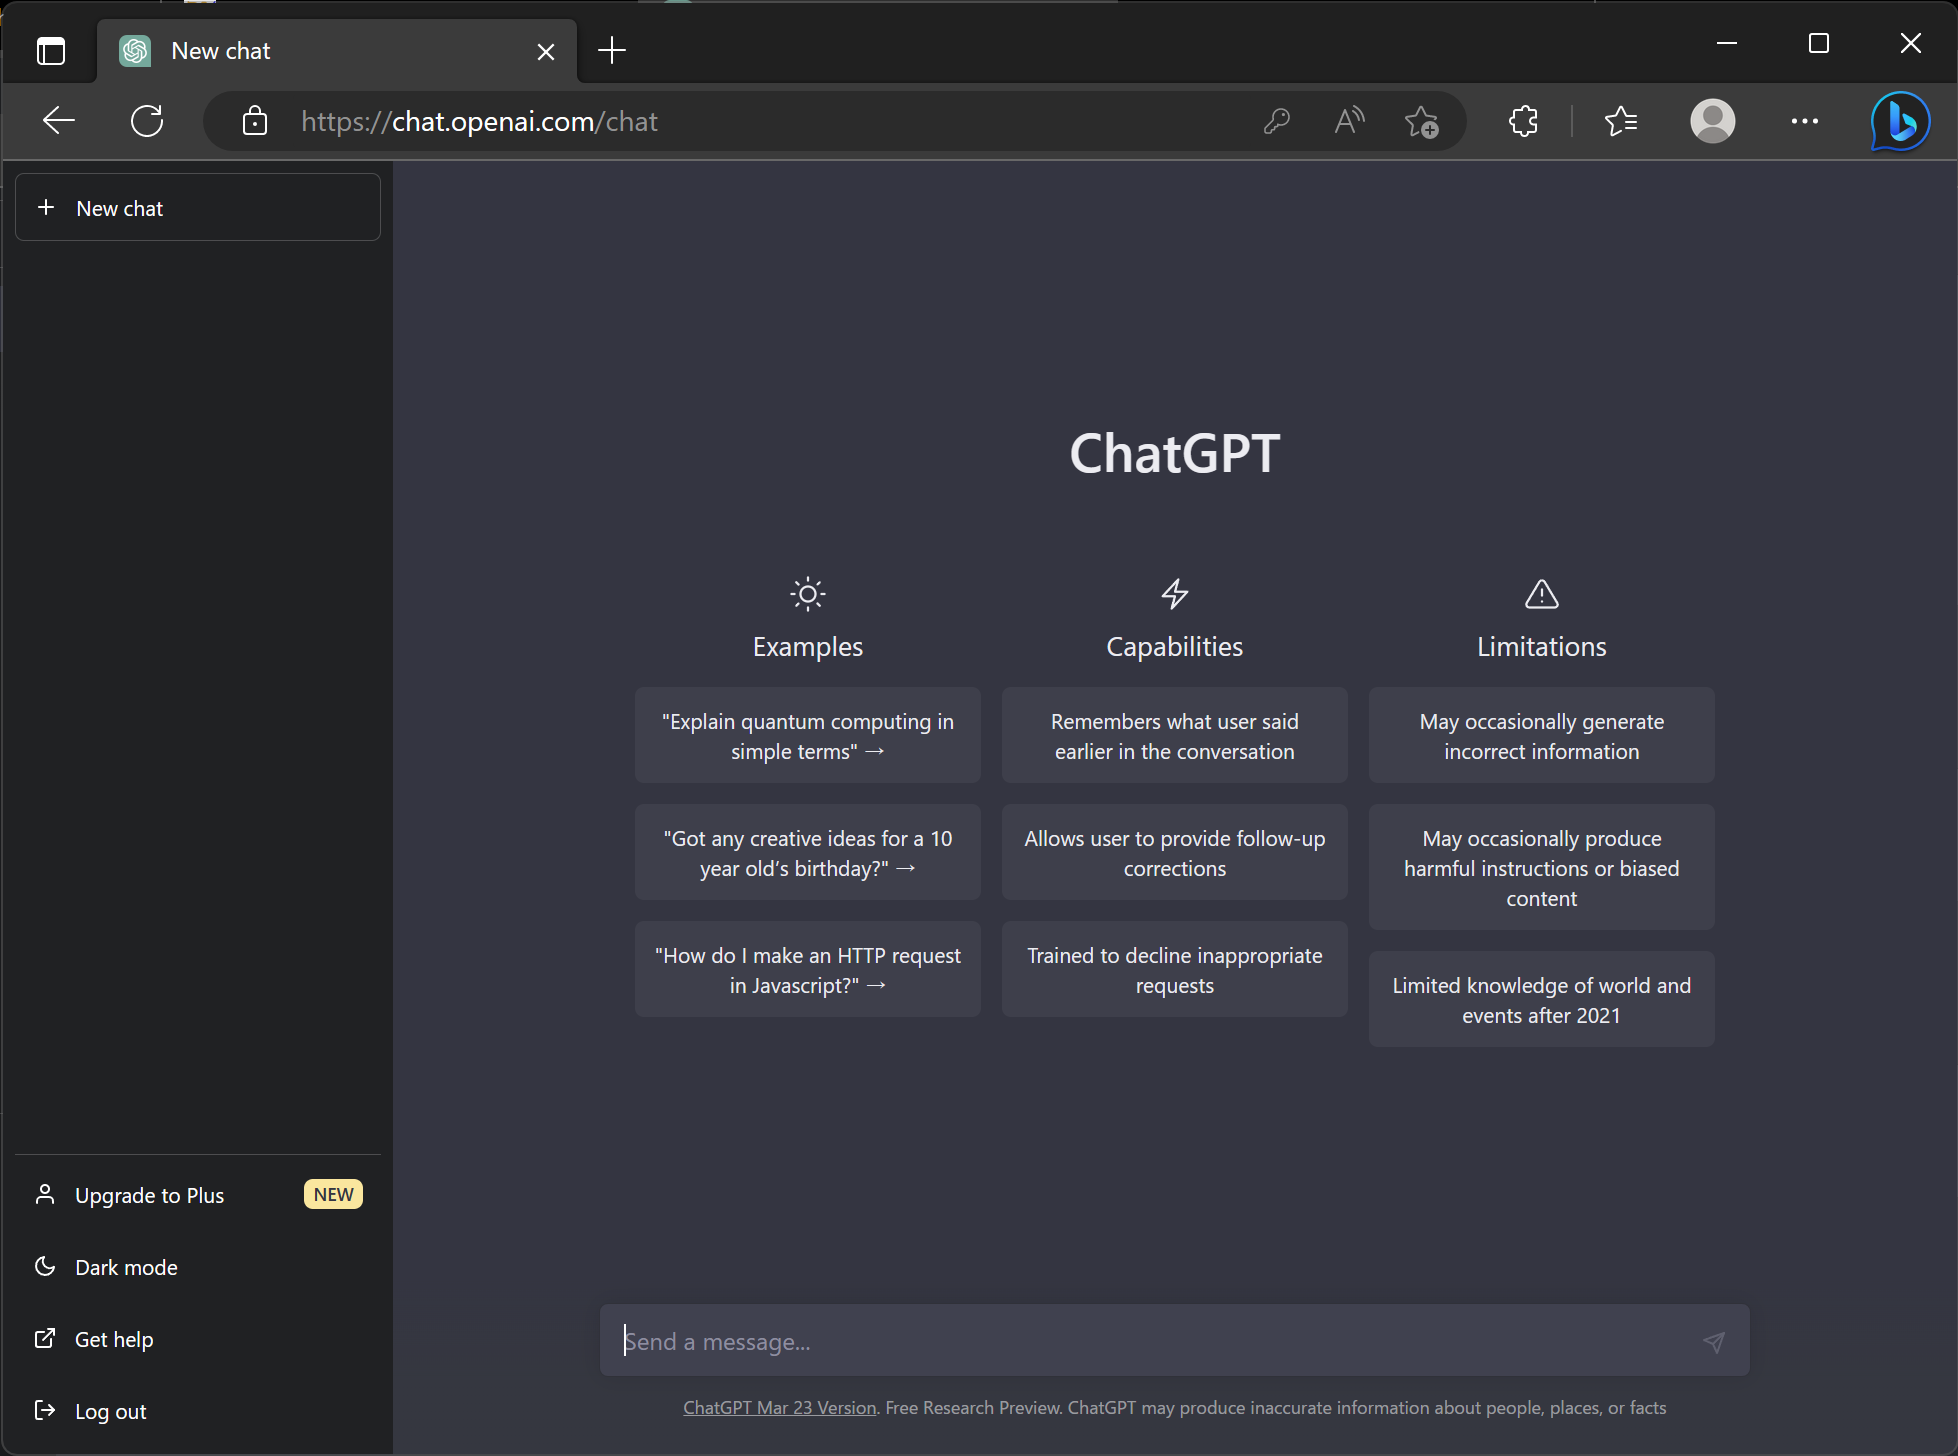
Task: Close the New chat tab
Action: click(x=546, y=51)
